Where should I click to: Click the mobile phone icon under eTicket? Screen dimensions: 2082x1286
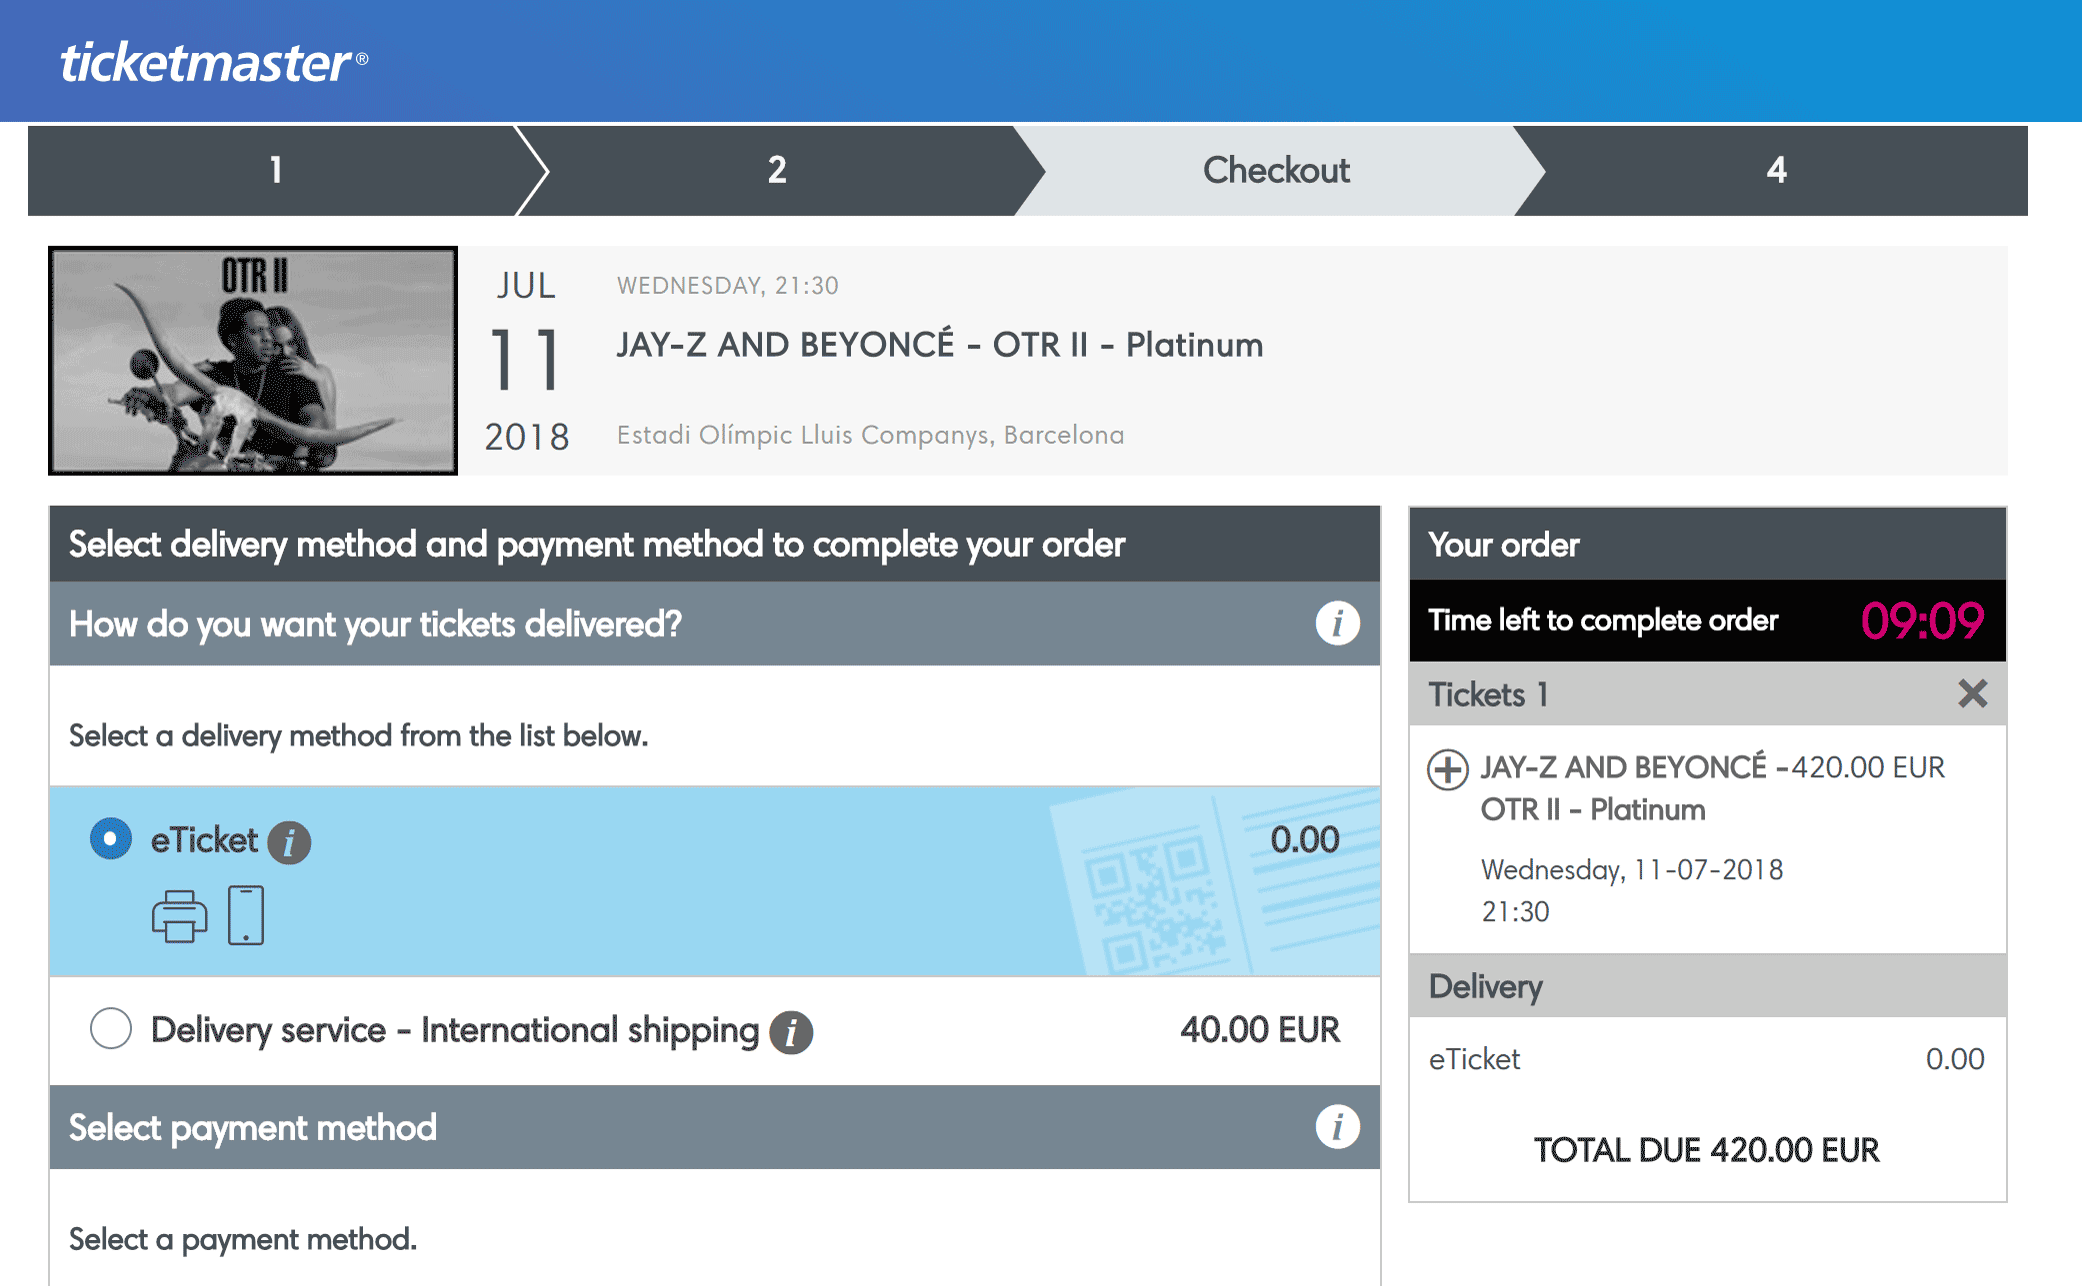(x=246, y=915)
